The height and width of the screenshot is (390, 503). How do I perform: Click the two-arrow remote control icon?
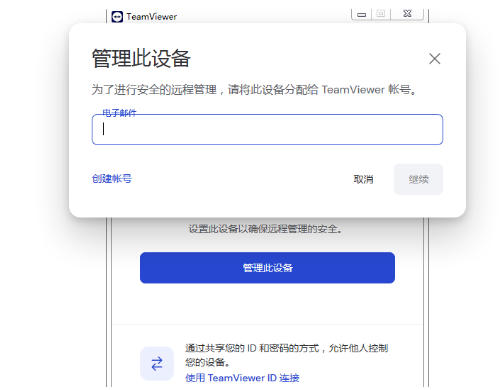tap(157, 363)
